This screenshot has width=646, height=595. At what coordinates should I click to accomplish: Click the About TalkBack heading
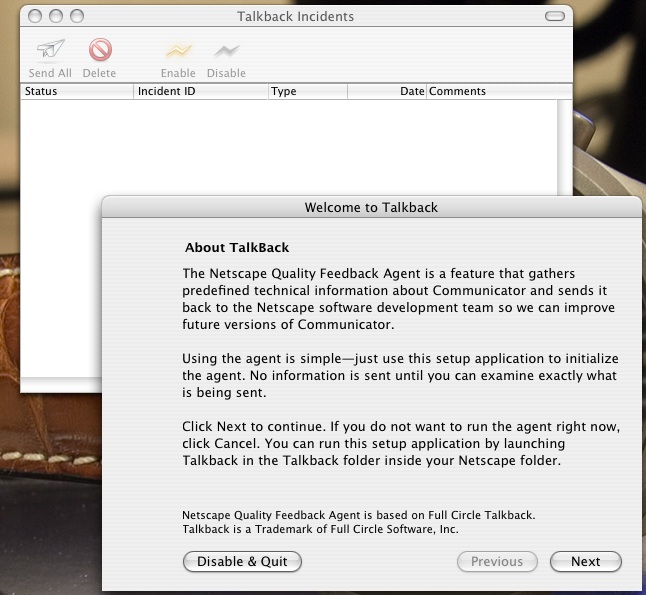point(237,247)
